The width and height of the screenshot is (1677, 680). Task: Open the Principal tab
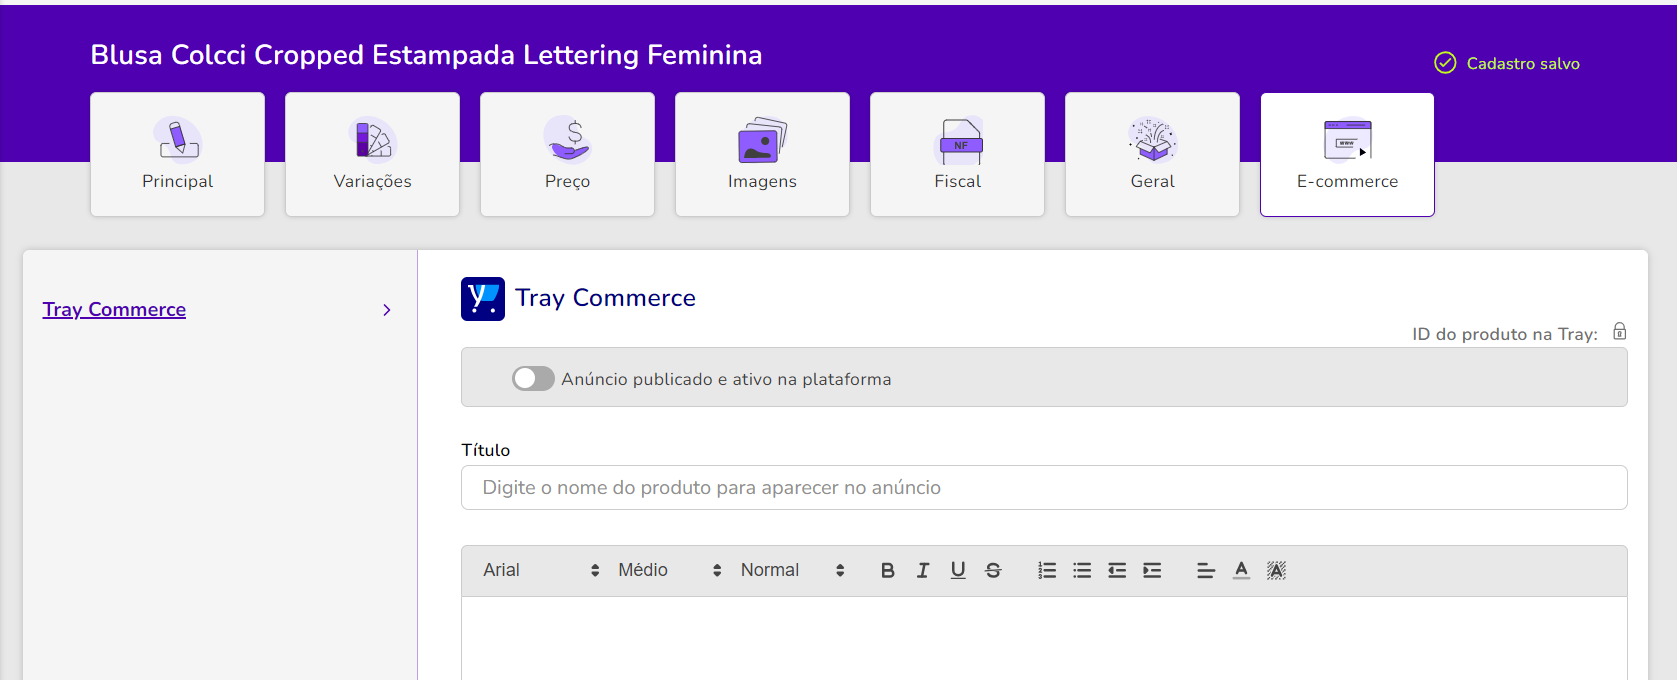point(177,154)
